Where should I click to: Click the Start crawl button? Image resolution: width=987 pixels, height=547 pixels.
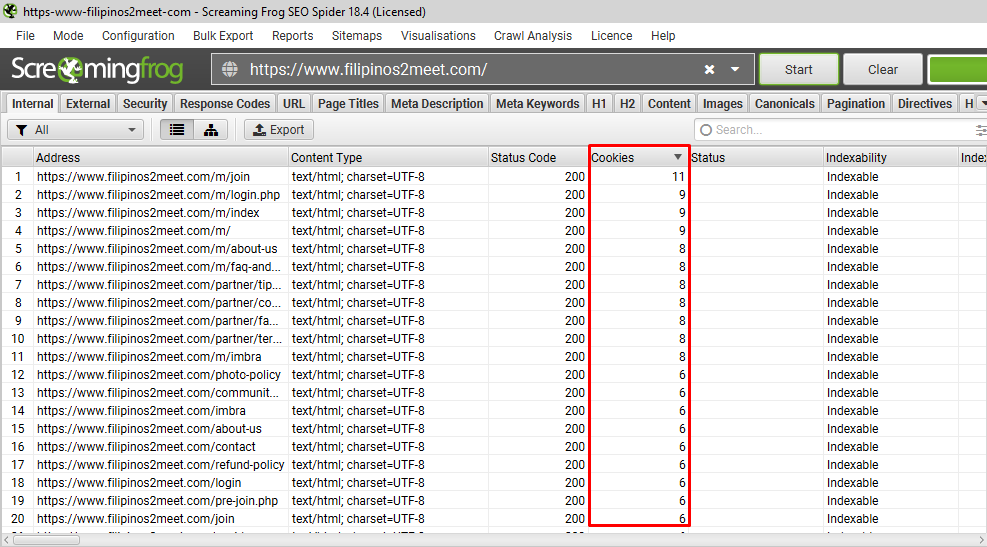[798, 69]
